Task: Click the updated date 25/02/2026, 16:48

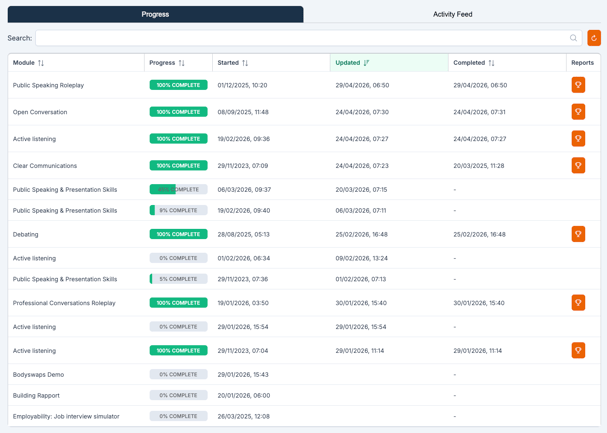Action: [x=362, y=234]
